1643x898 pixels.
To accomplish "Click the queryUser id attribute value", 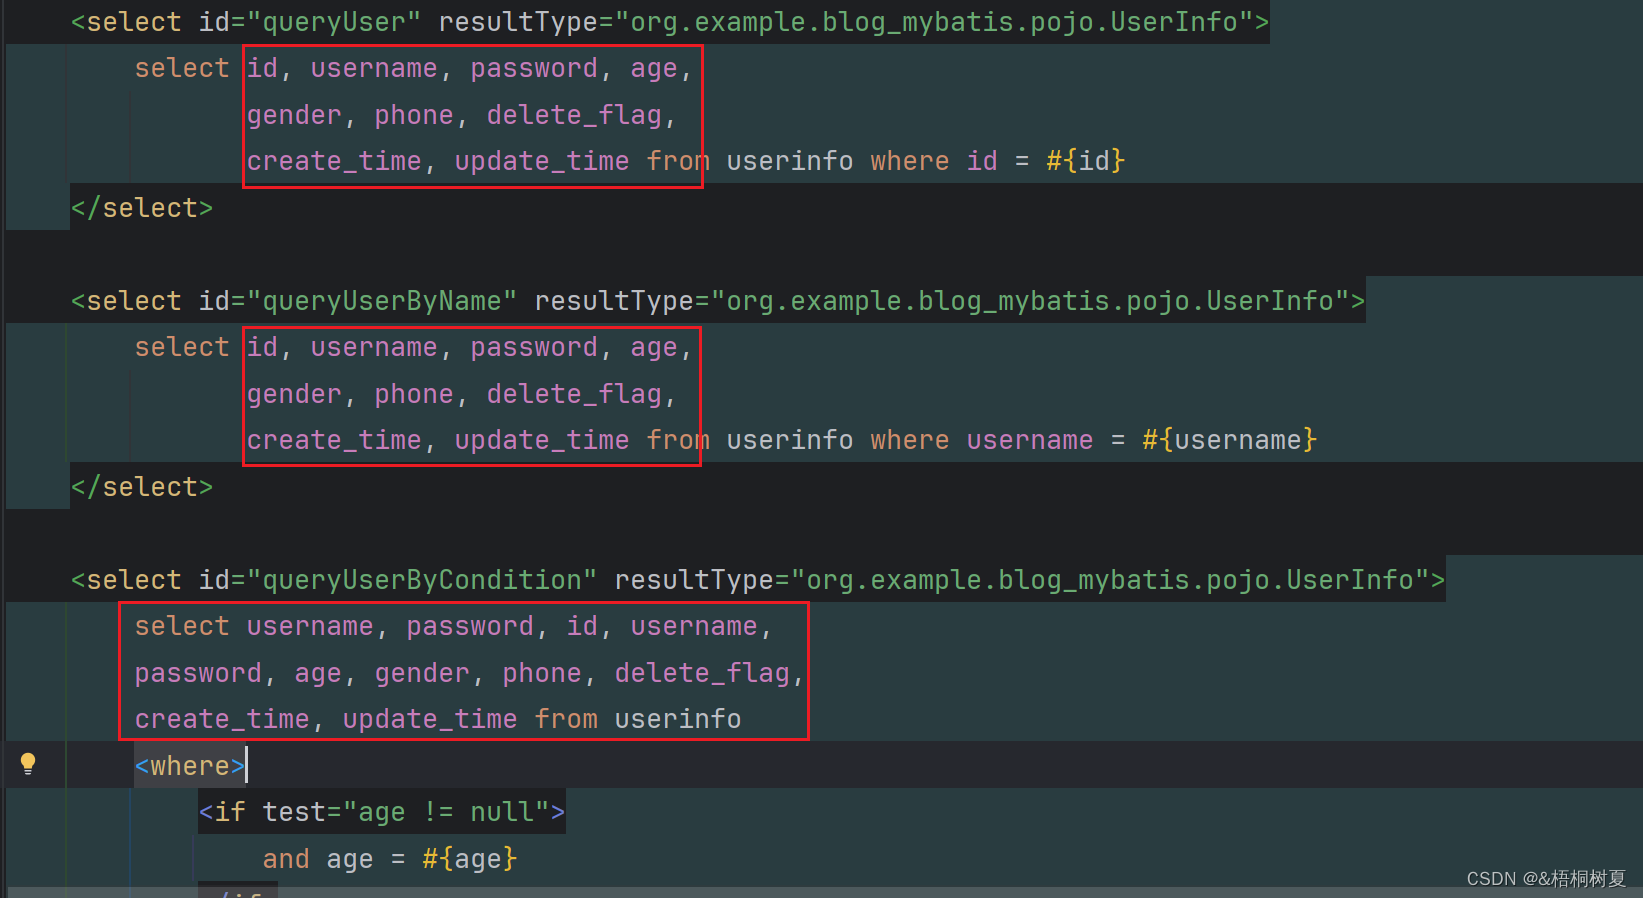I will coord(334,22).
